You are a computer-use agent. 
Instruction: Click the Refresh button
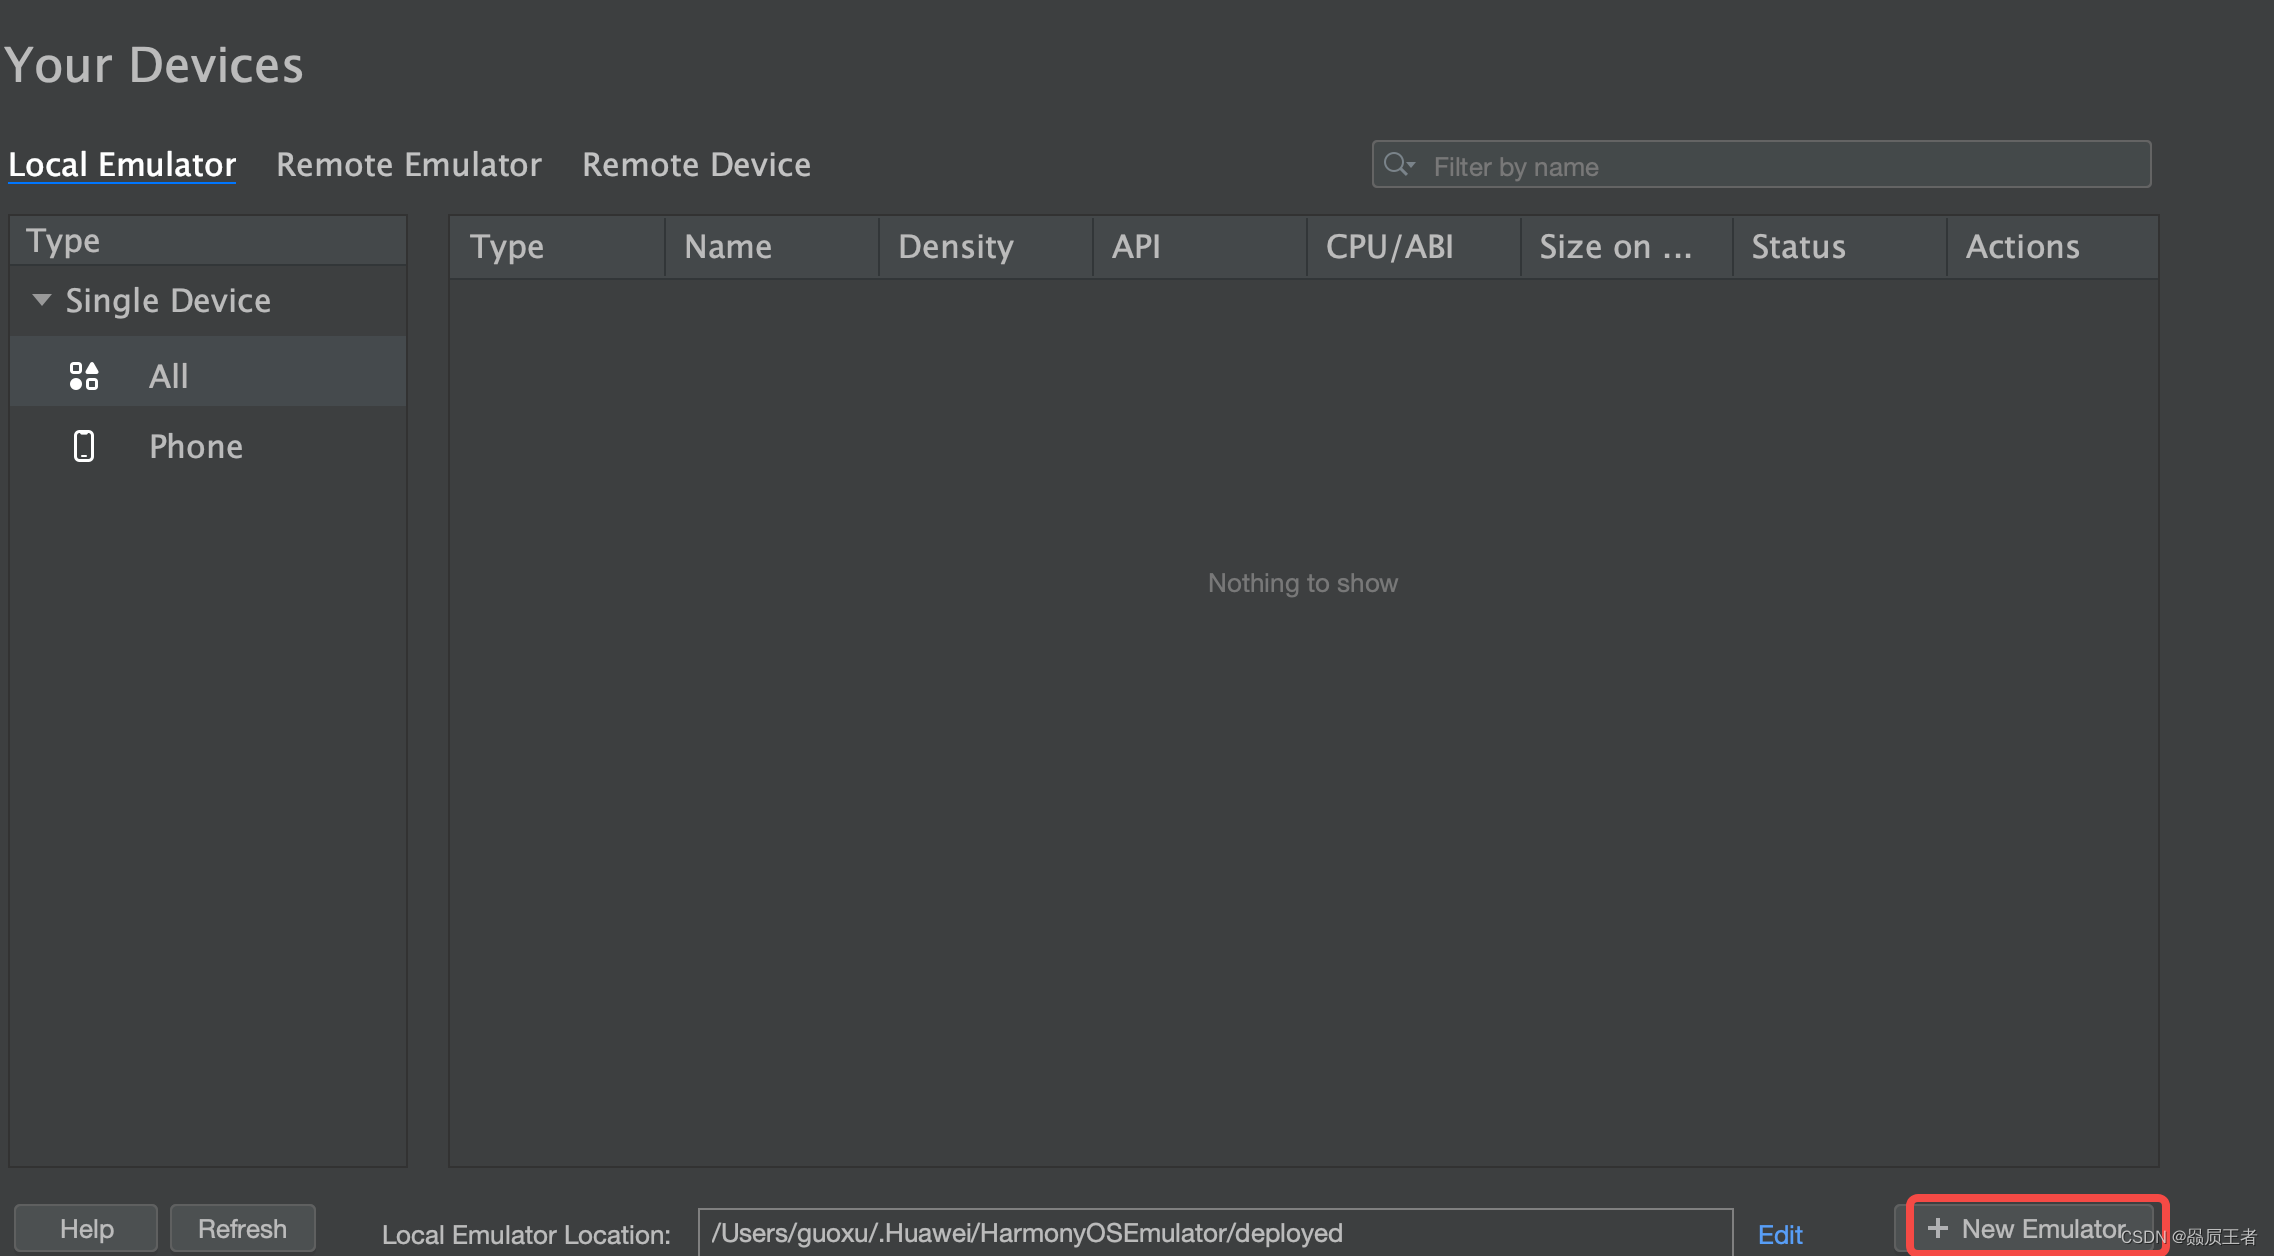coord(242,1228)
